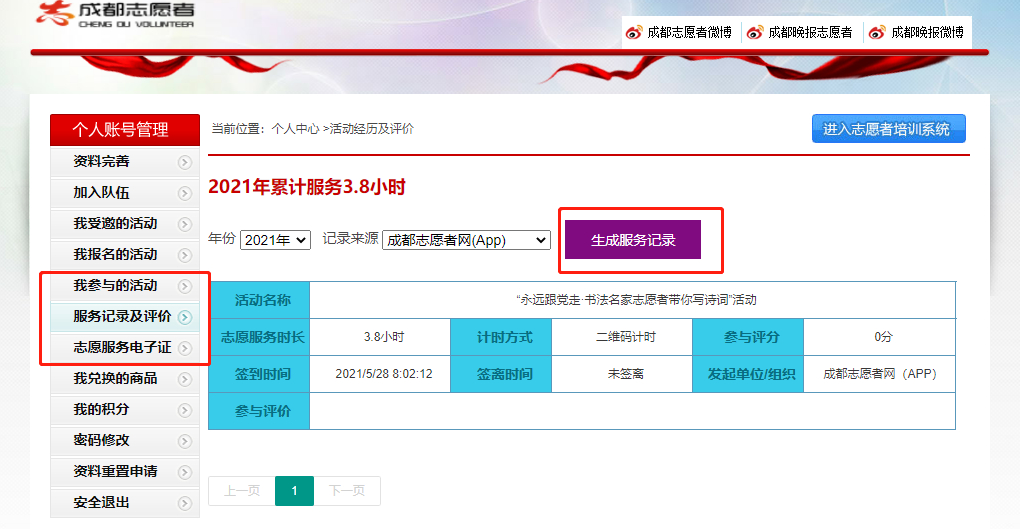The width and height of the screenshot is (1020, 529).
Task: Click sign-in time 2021/5/28 8:02:12
Action: click(x=380, y=374)
